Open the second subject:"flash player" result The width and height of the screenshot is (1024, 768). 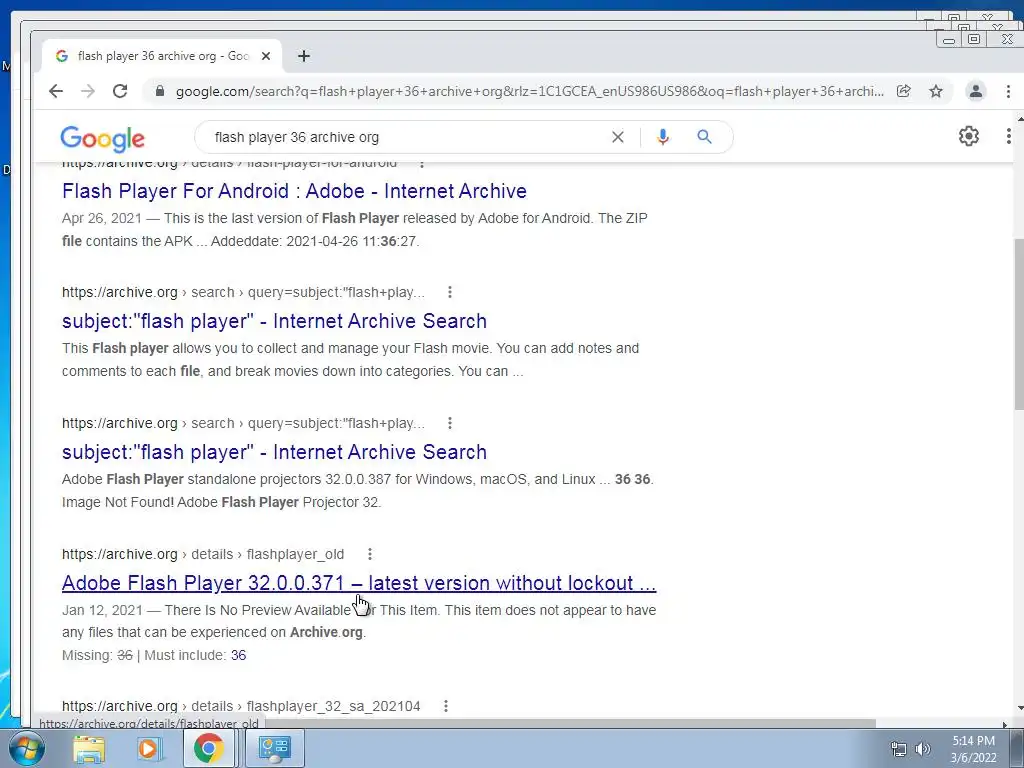pos(274,452)
